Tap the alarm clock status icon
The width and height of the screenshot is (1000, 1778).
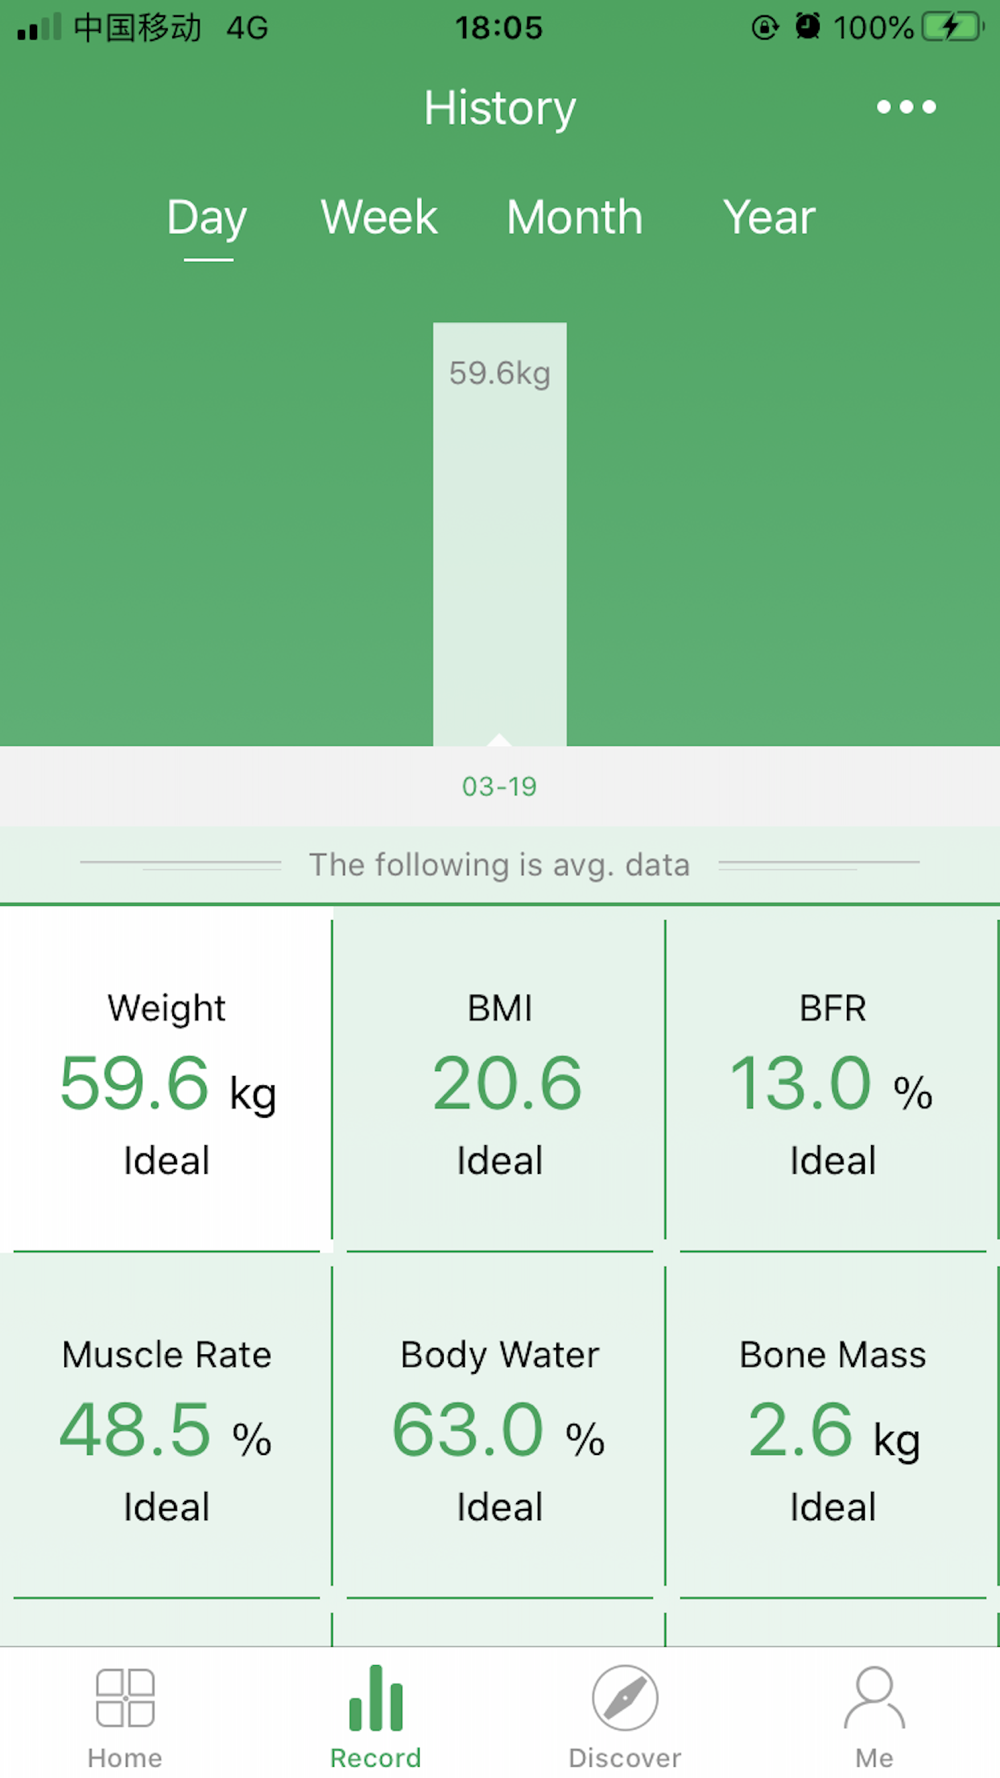807,27
